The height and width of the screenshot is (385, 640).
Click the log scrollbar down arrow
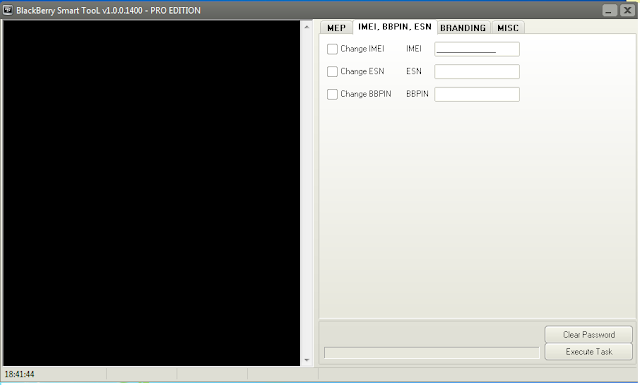coord(307,360)
